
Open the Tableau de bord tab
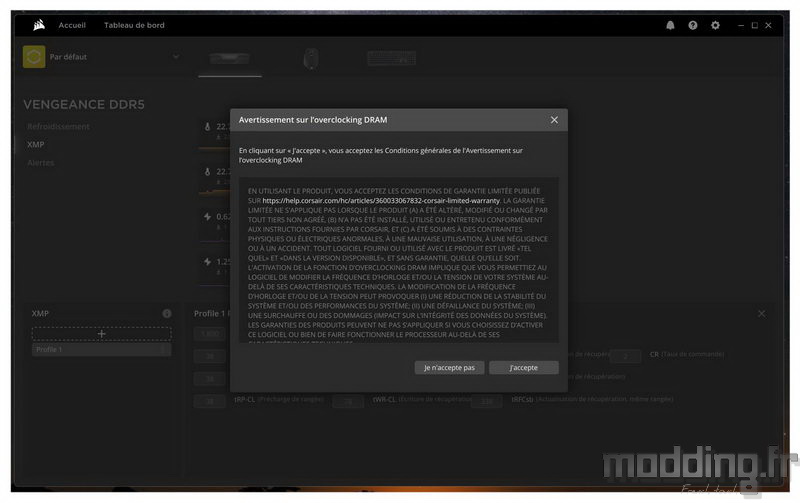point(134,25)
